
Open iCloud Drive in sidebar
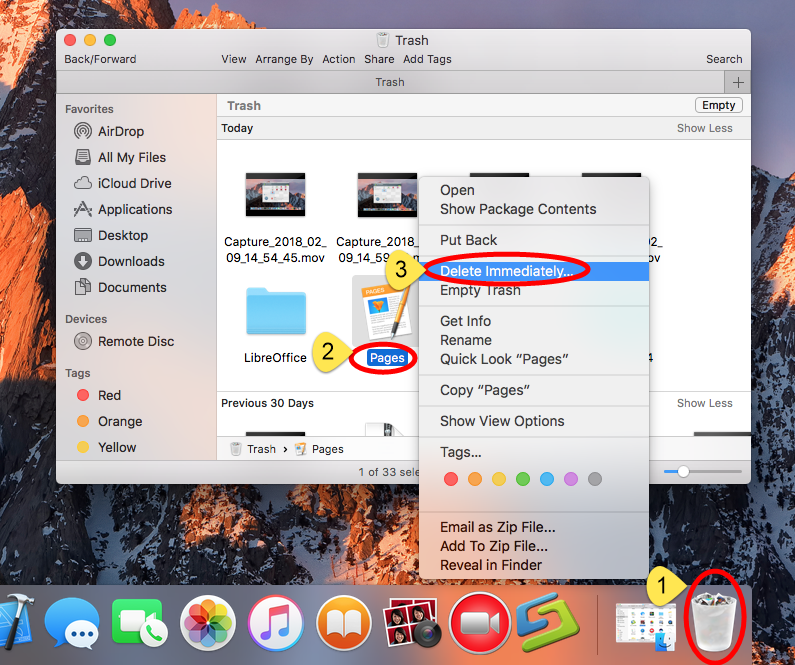pos(123,183)
